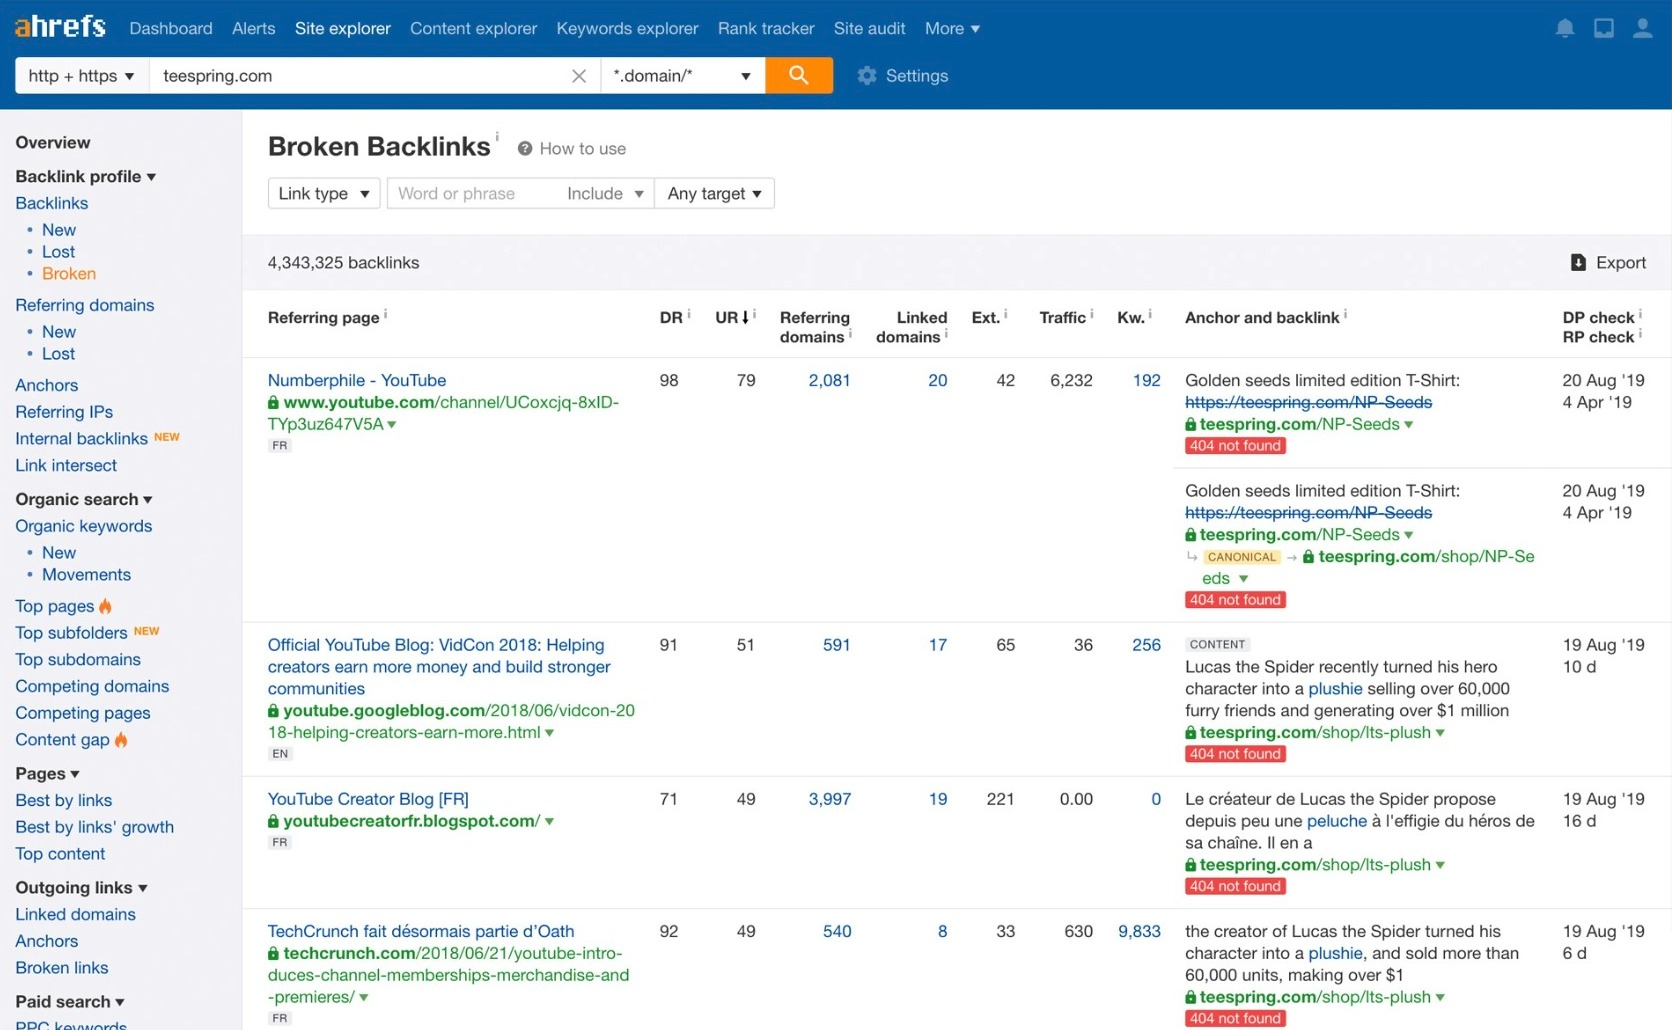Open the *.domain/* mode dropdown

pos(682,76)
